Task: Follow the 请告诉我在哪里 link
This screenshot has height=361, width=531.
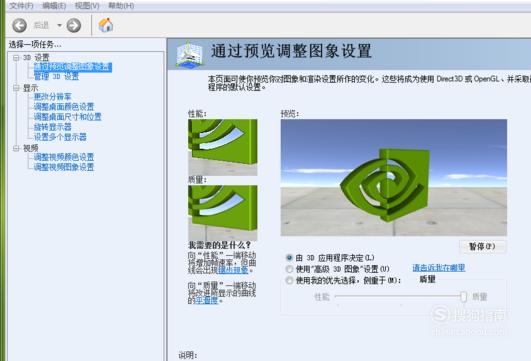Action: tap(439, 268)
